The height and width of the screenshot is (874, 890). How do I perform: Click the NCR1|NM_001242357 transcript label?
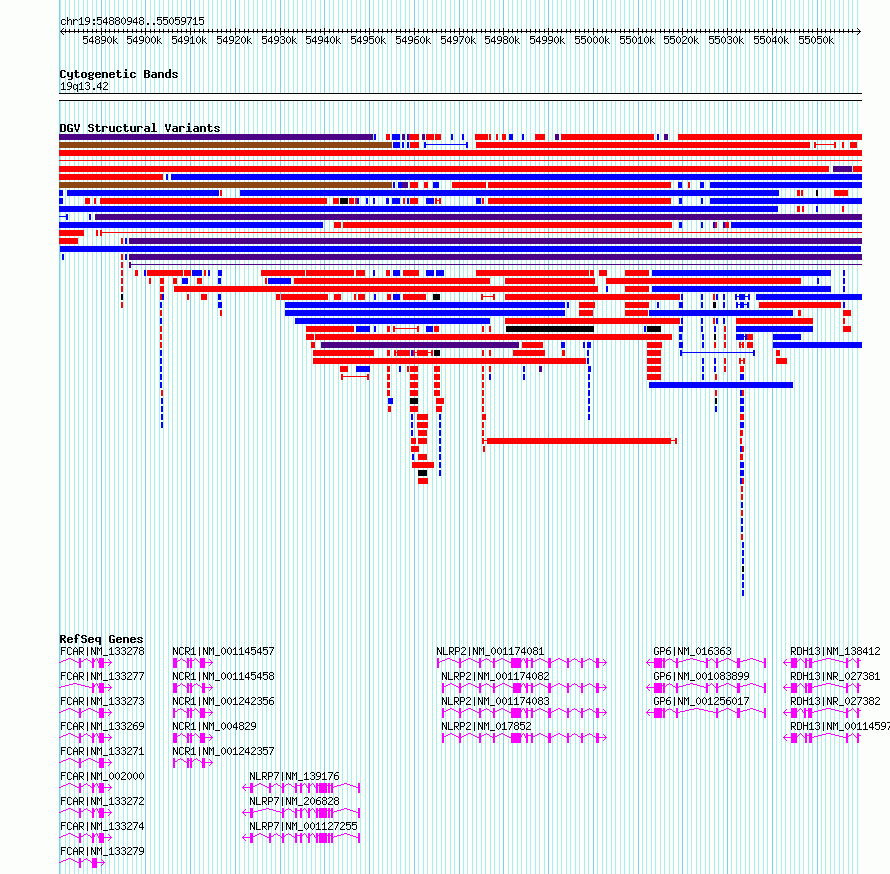point(223,751)
